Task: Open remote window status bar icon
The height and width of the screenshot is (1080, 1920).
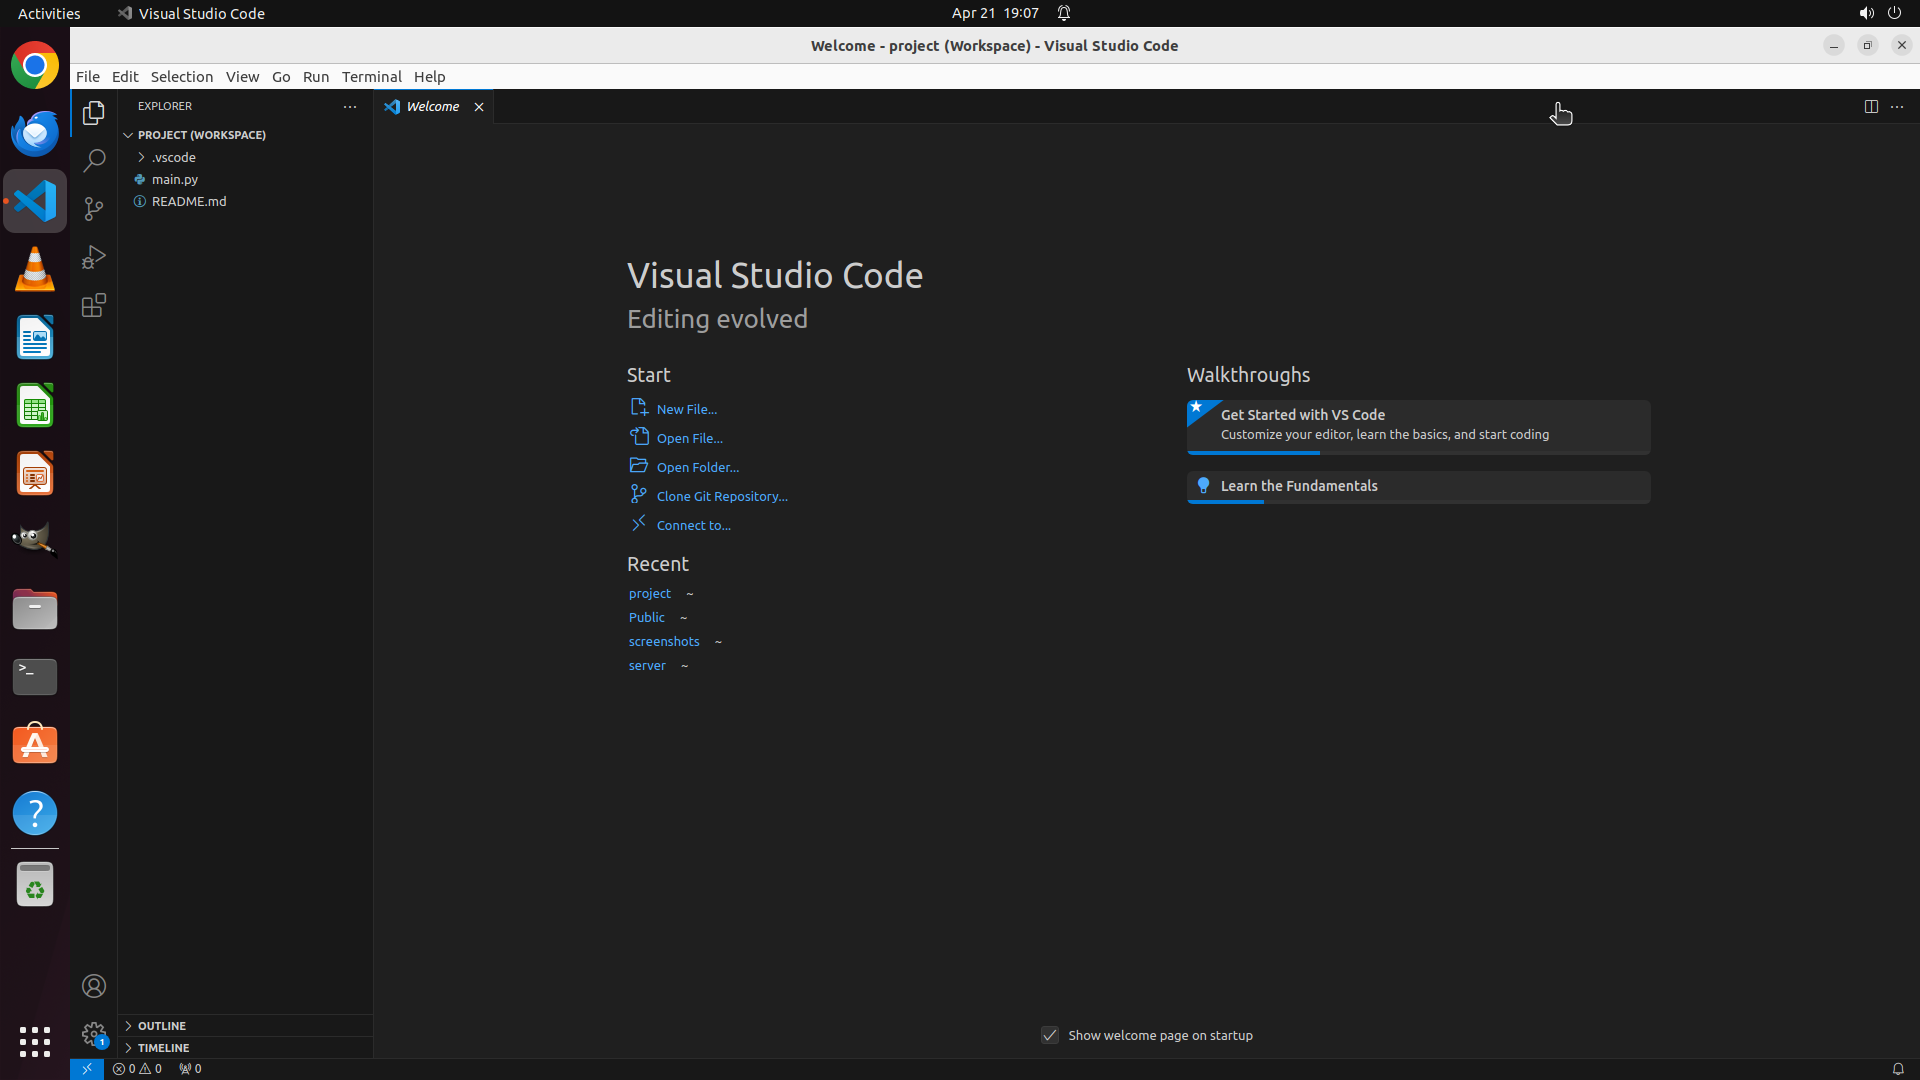Action: 87,1068
